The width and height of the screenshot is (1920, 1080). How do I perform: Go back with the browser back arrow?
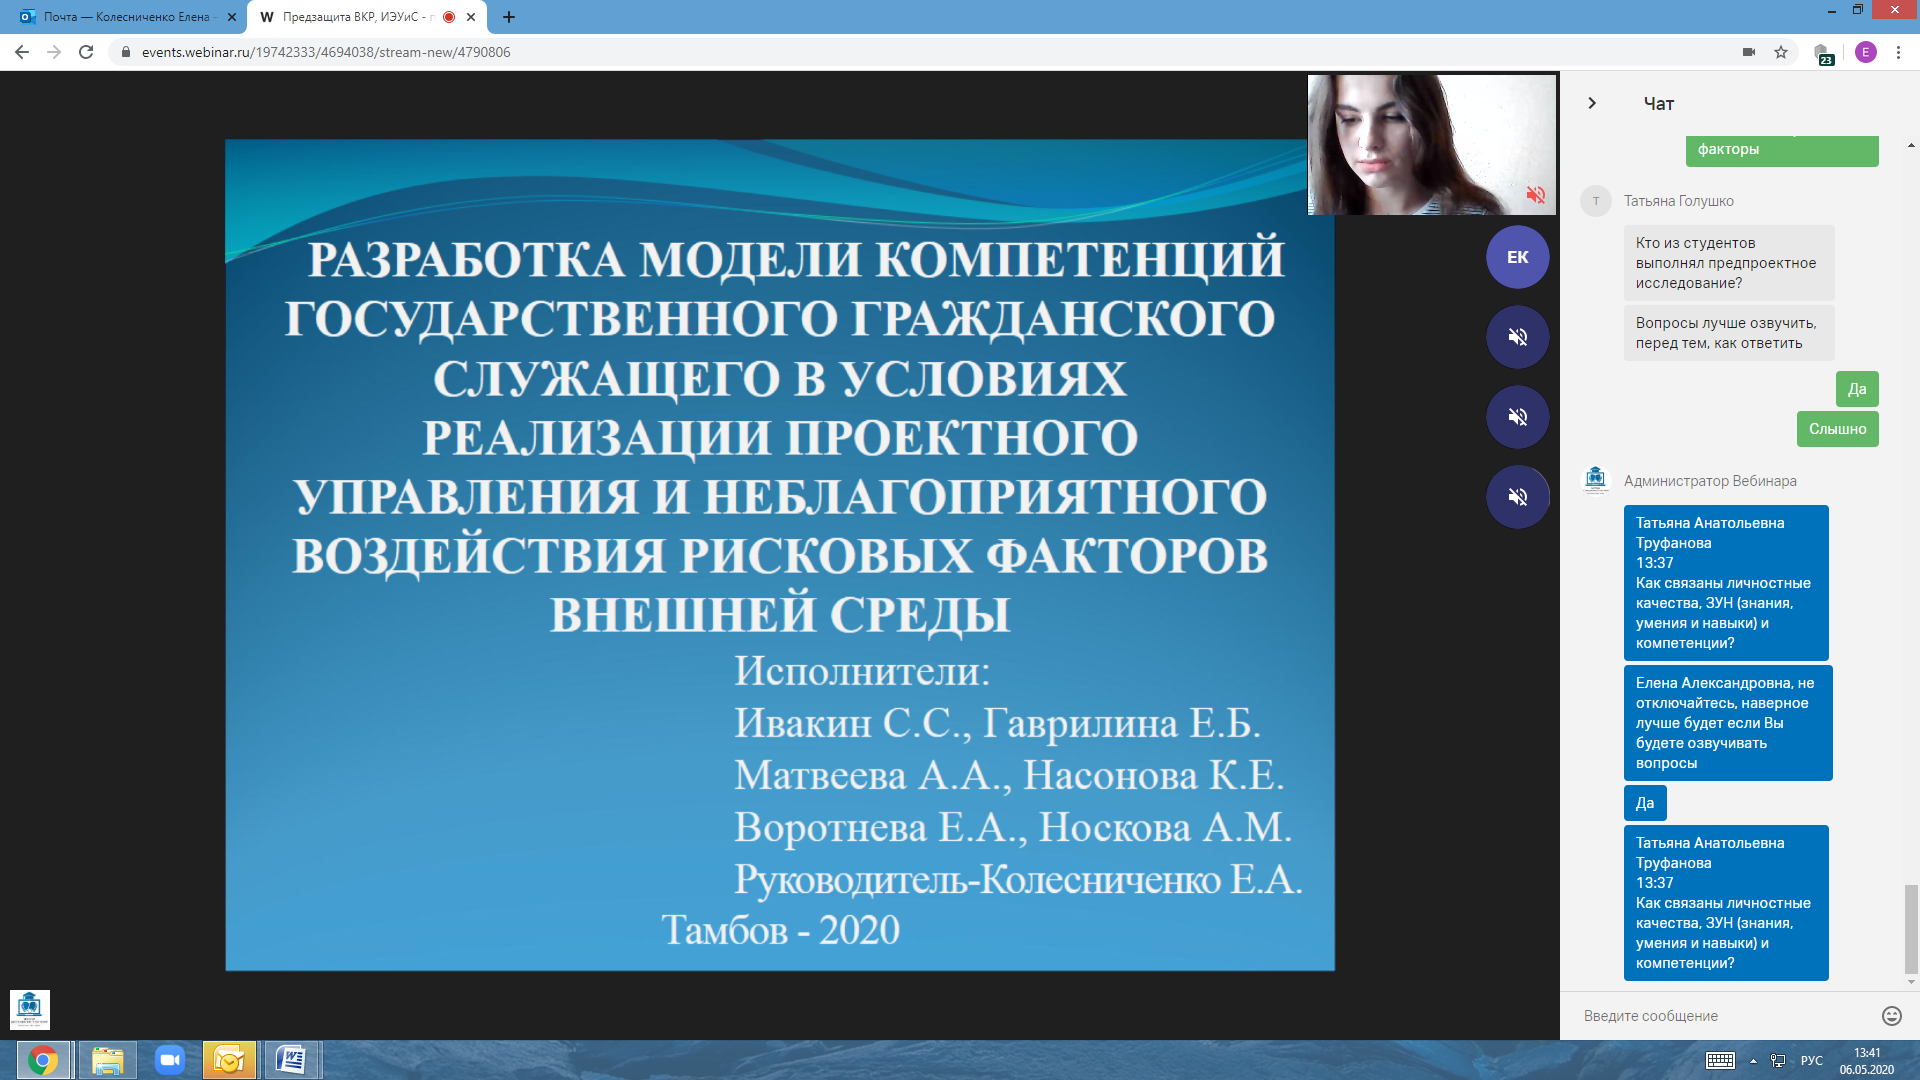pyautogui.click(x=22, y=52)
